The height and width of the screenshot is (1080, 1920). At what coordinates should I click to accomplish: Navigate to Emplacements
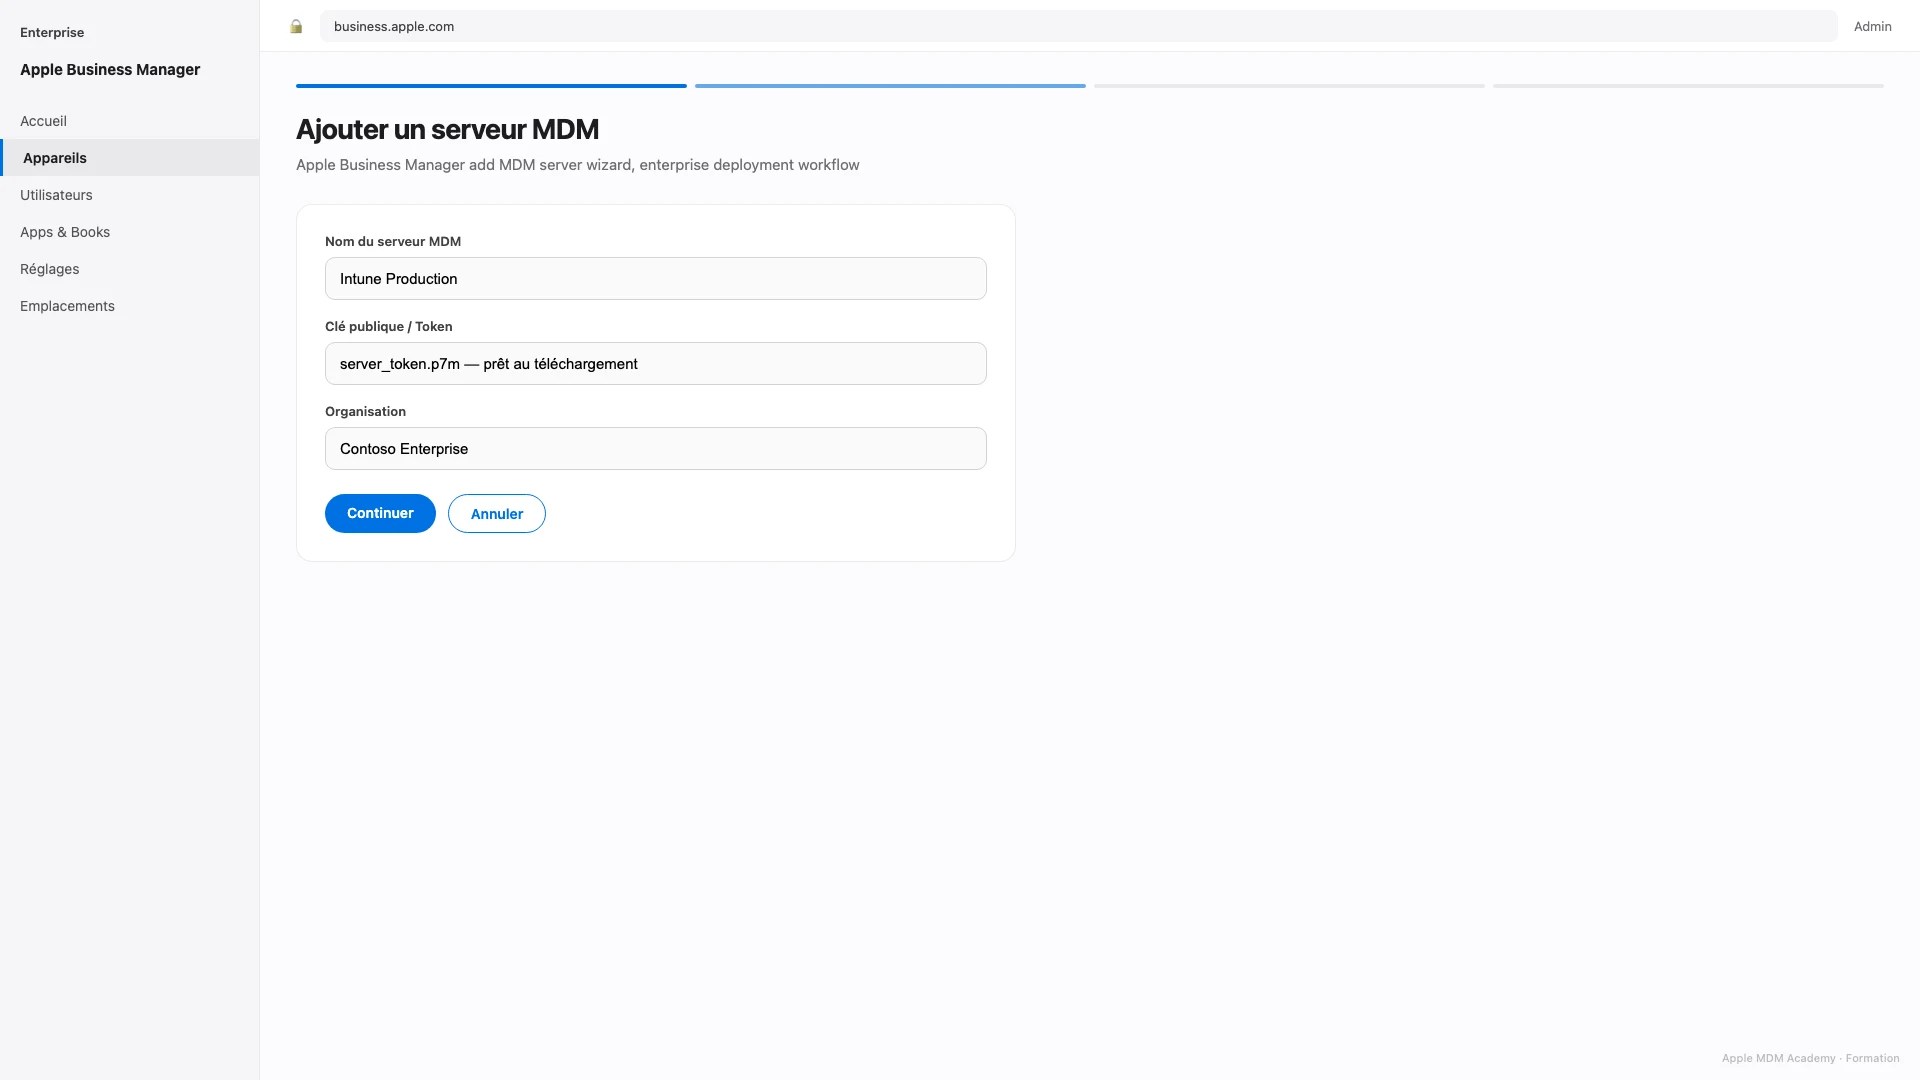[x=129, y=306]
